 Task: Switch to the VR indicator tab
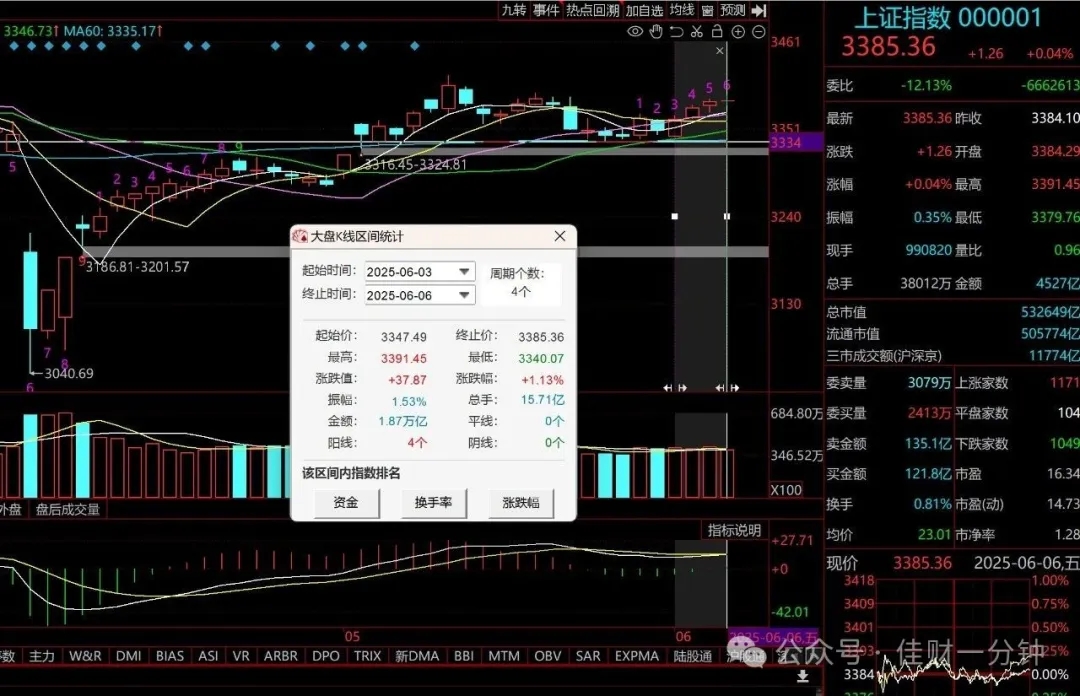[x=241, y=656]
